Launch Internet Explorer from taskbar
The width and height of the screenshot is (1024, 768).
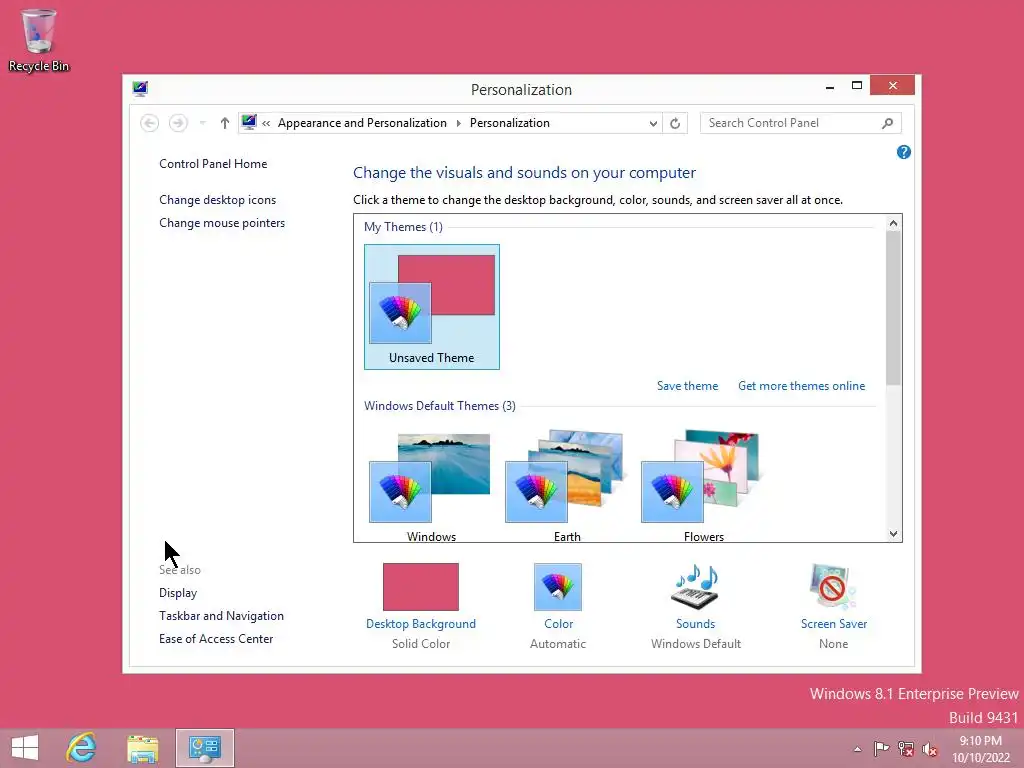[x=82, y=748]
